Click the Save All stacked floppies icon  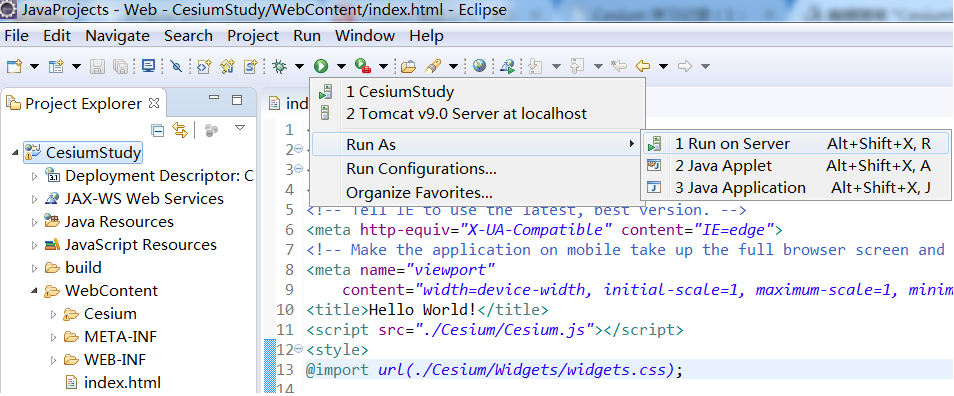[120, 66]
